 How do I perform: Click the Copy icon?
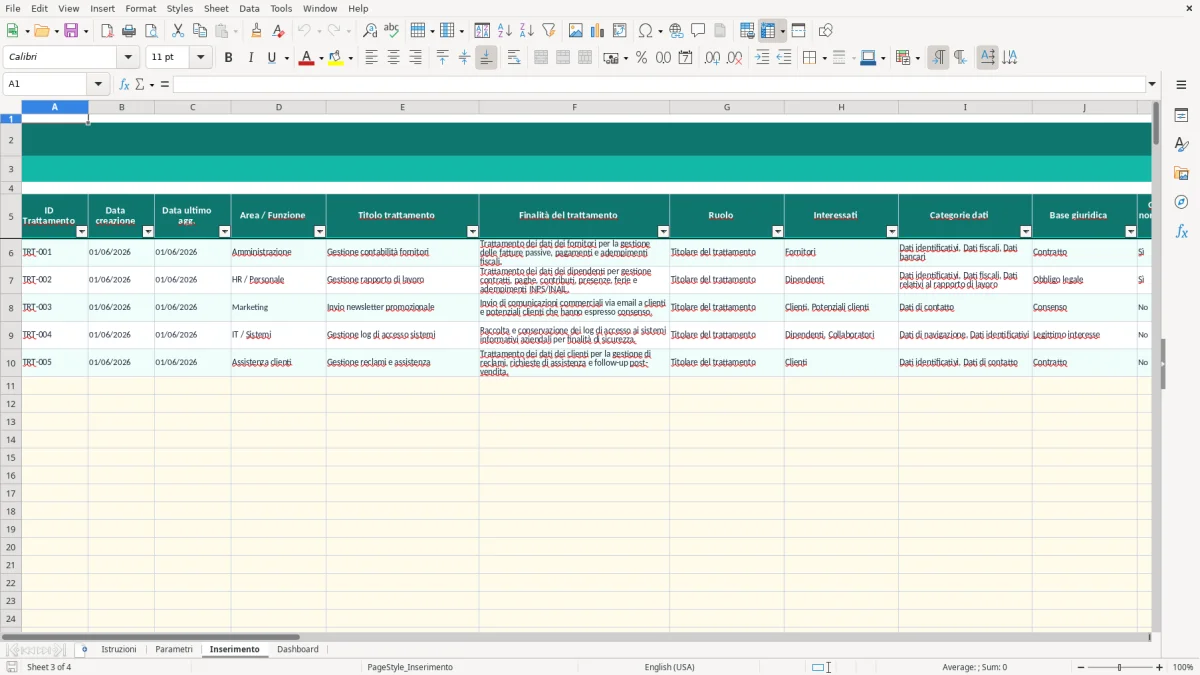200,31
